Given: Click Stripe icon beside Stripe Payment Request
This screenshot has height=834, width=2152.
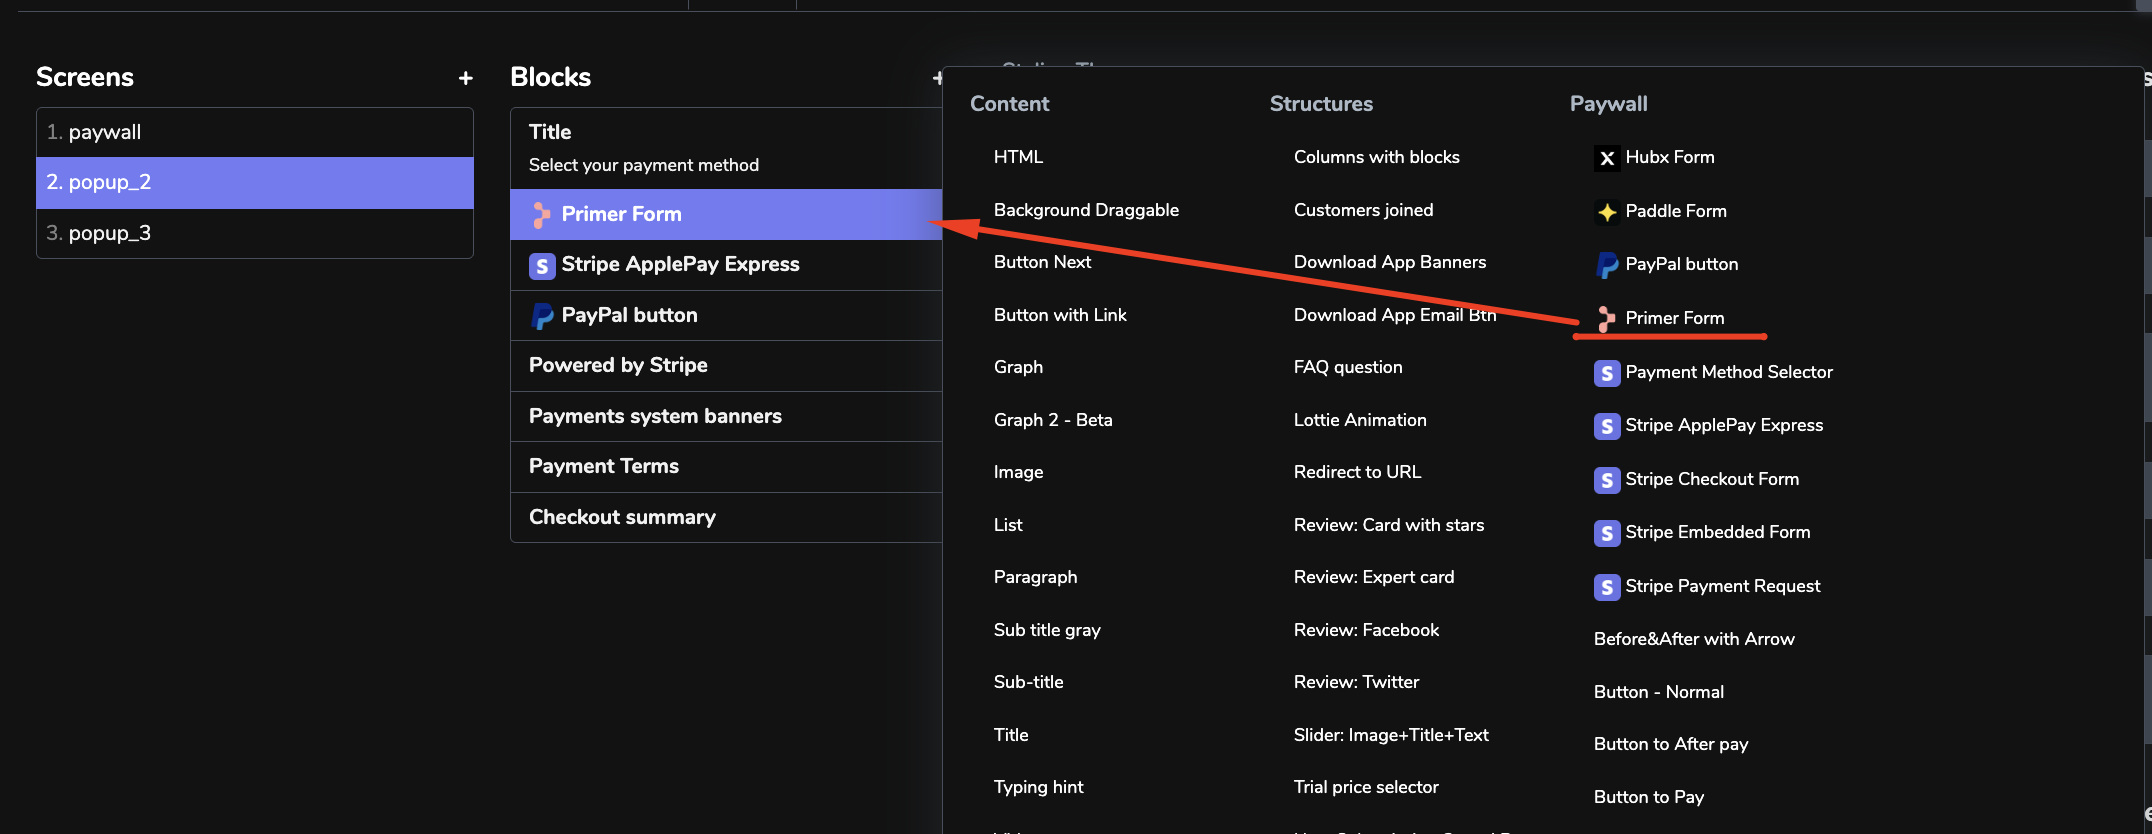Looking at the screenshot, I should pos(1607,587).
